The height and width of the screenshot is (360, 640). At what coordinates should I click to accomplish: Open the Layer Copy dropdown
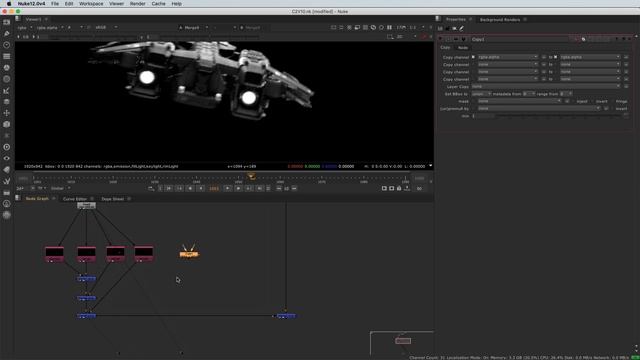click(546, 87)
